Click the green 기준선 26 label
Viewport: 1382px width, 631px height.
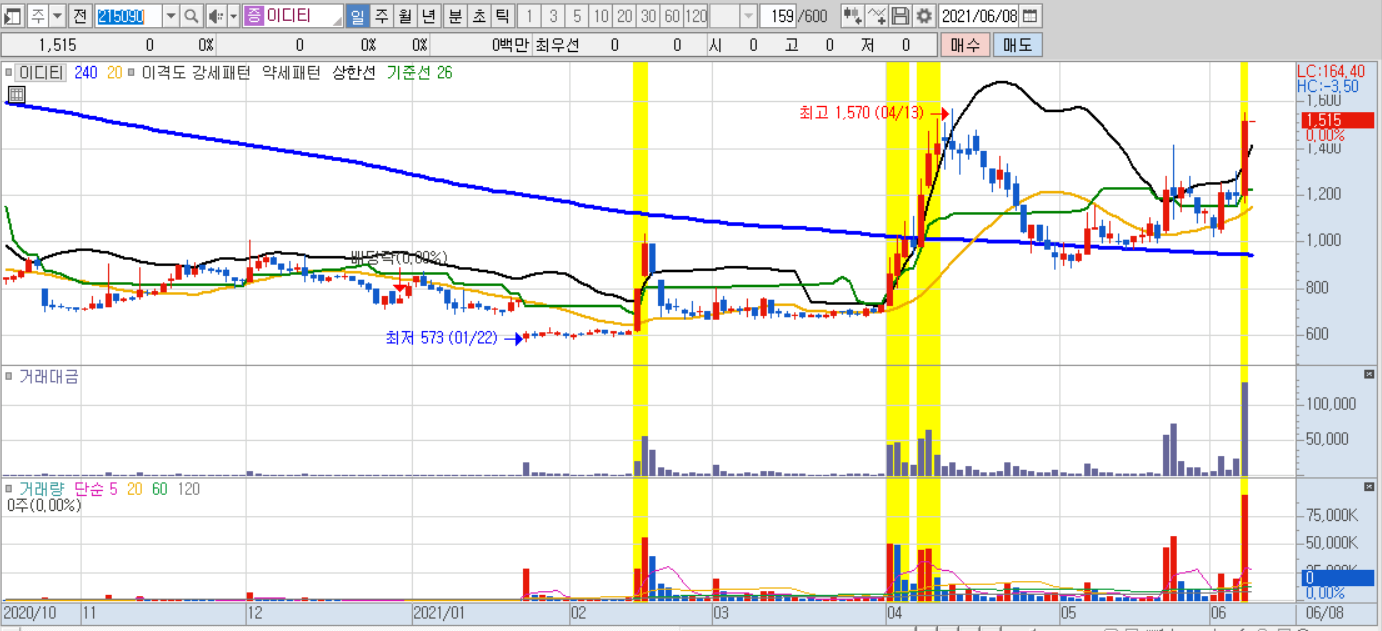(419, 72)
